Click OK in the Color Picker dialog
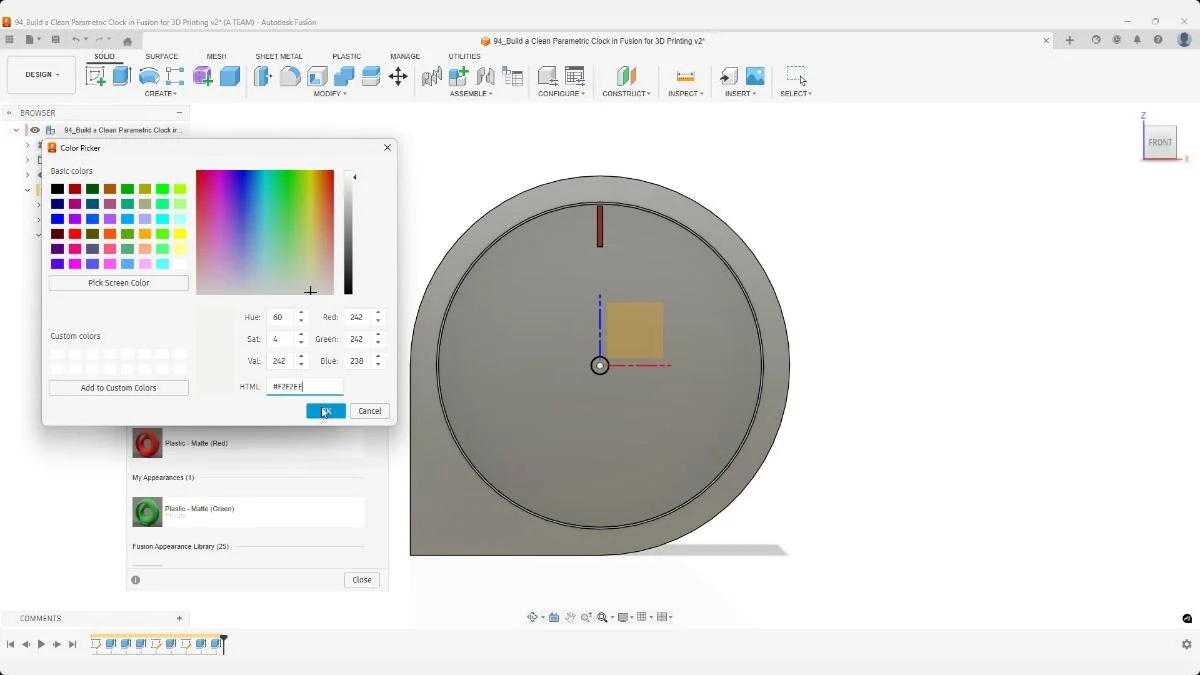Viewport: 1200px width, 675px height. point(325,410)
